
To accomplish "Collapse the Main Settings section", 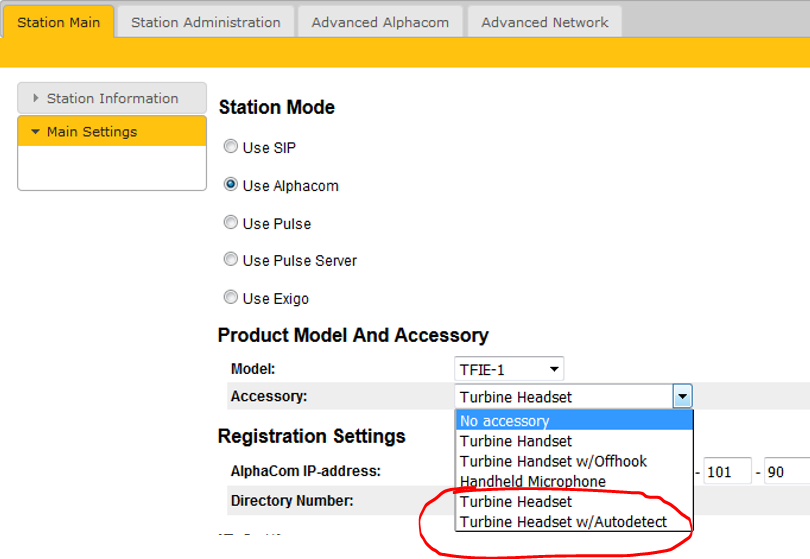I will point(92,132).
